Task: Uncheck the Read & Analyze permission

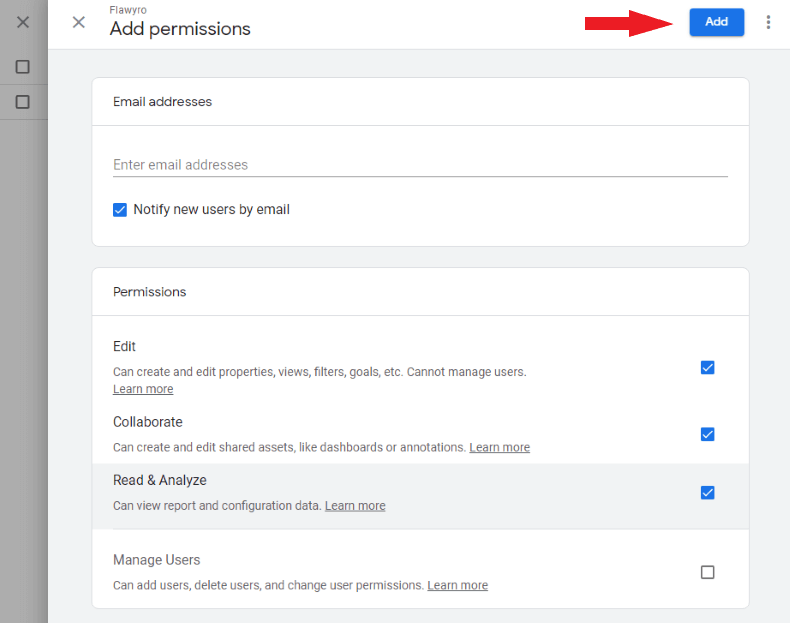Action: pos(708,492)
